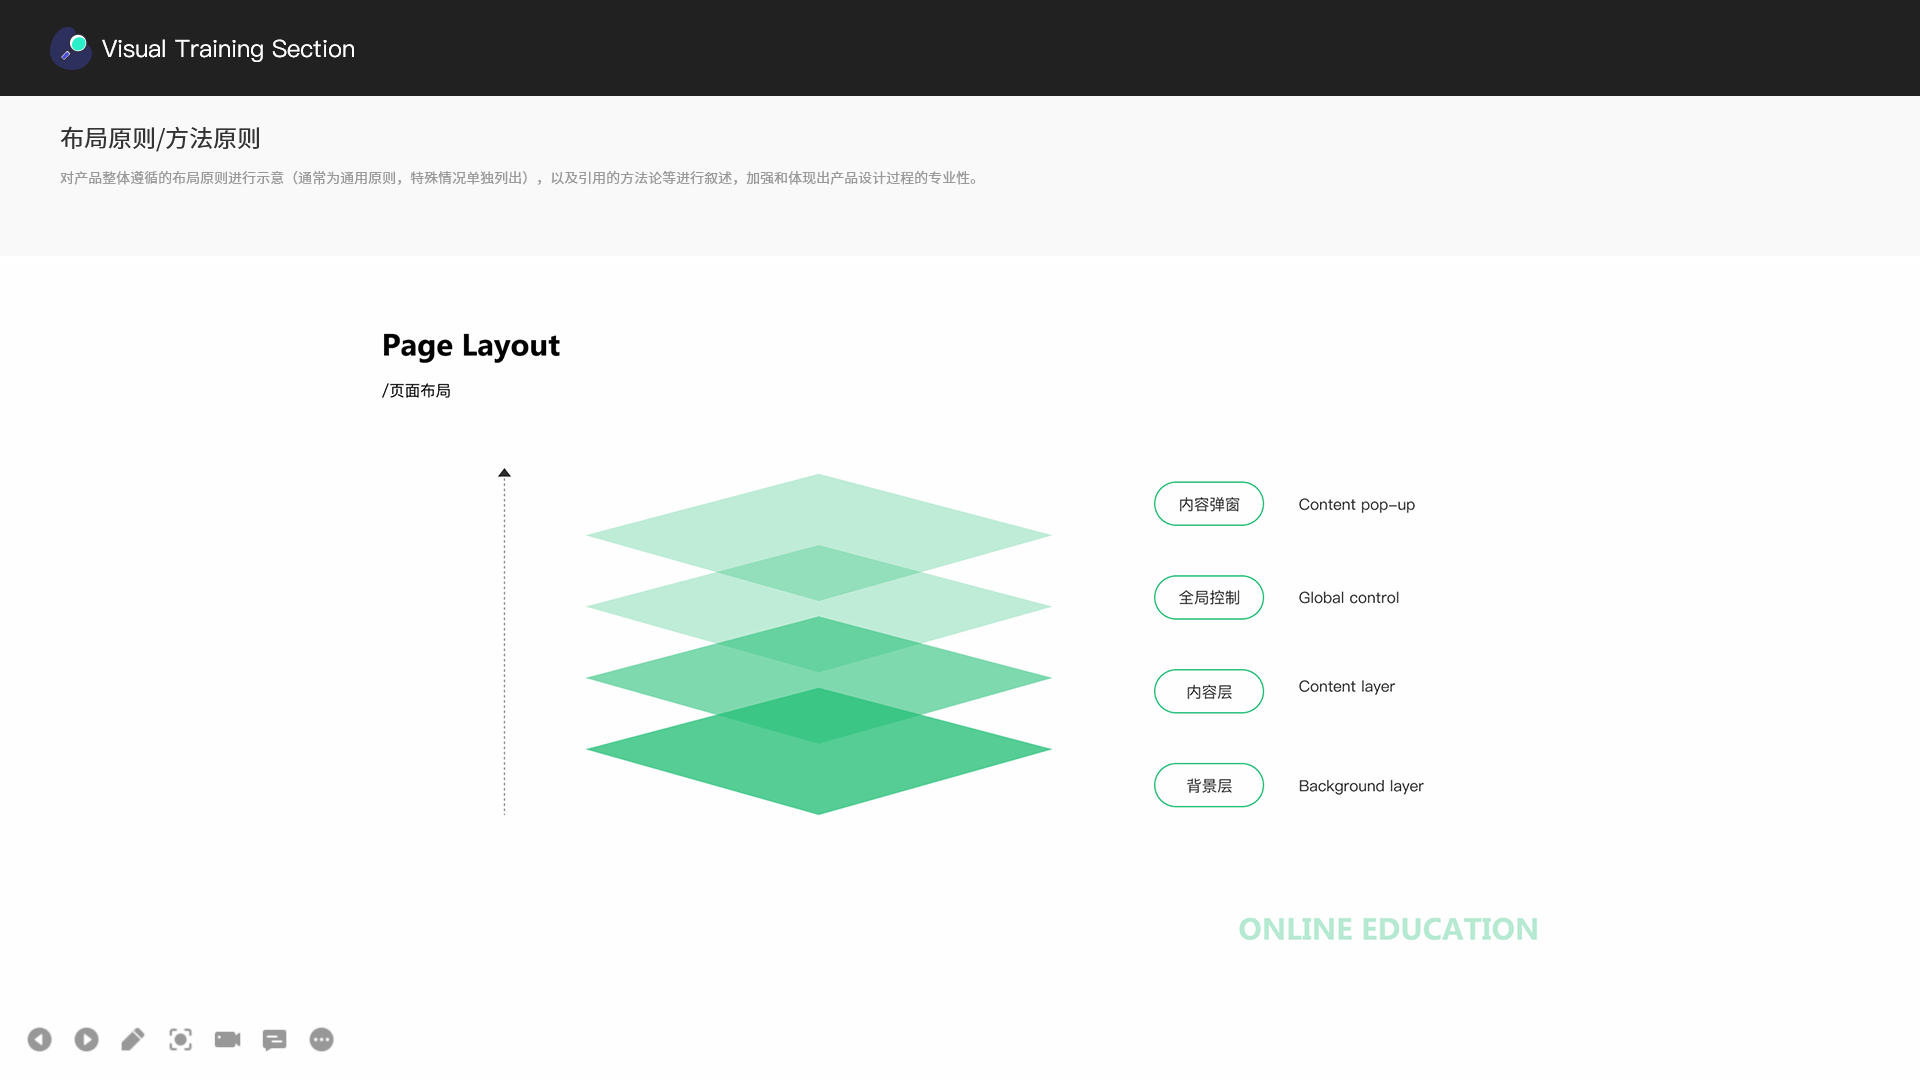Click the 背景层 Background layer button
This screenshot has height=1080, width=1920.
(1208, 785)
